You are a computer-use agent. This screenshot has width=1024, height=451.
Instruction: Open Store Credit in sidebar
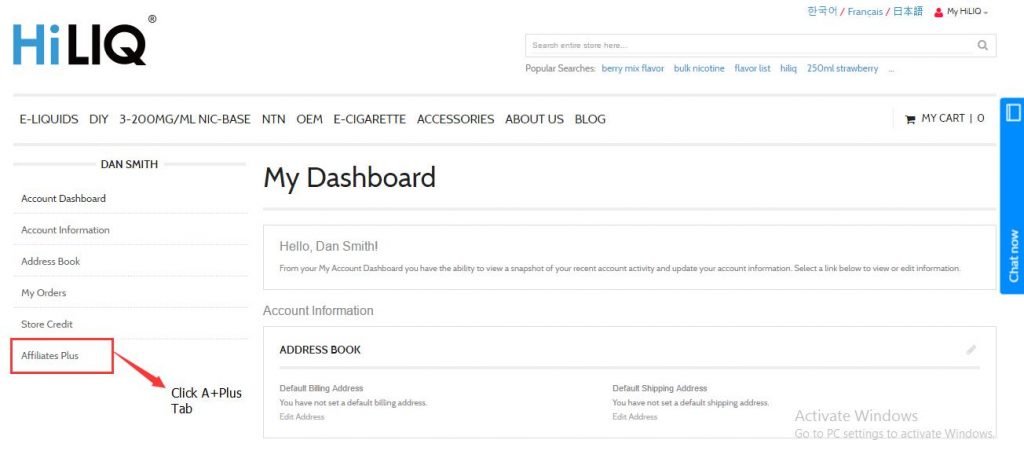pyautogui.click(x=47, y=324)
